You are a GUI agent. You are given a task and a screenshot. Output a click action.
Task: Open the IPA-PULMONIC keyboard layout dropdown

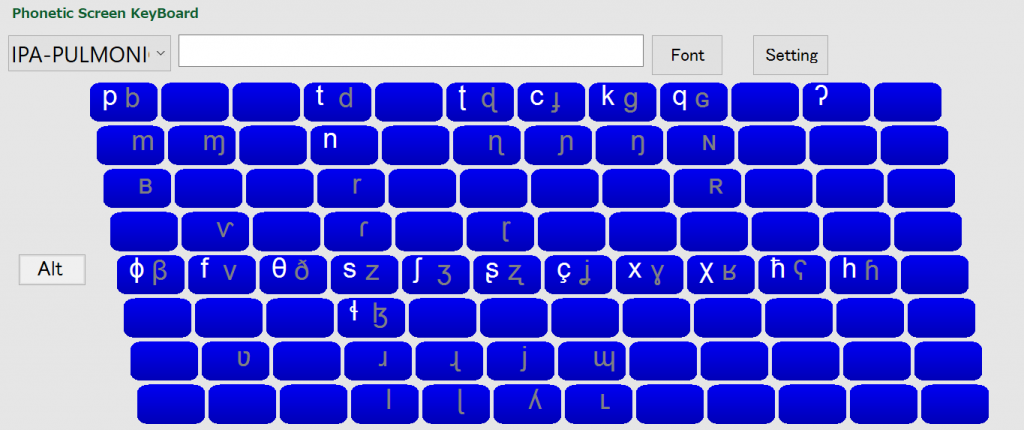[x=89, y=54]
